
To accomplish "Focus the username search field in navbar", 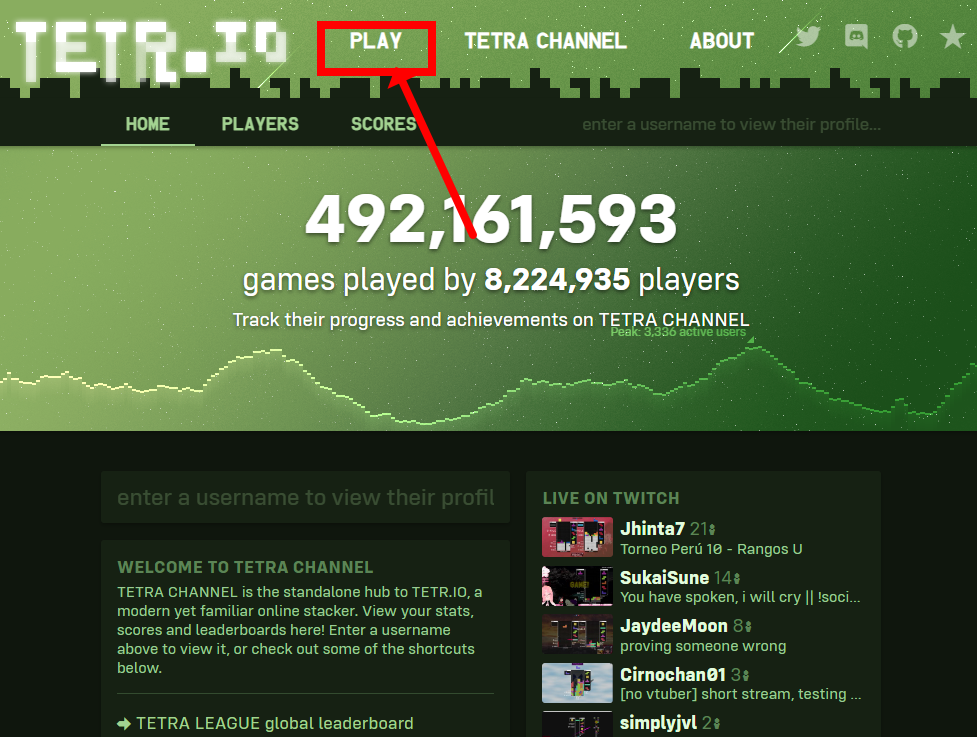I will tap(731, 125).
